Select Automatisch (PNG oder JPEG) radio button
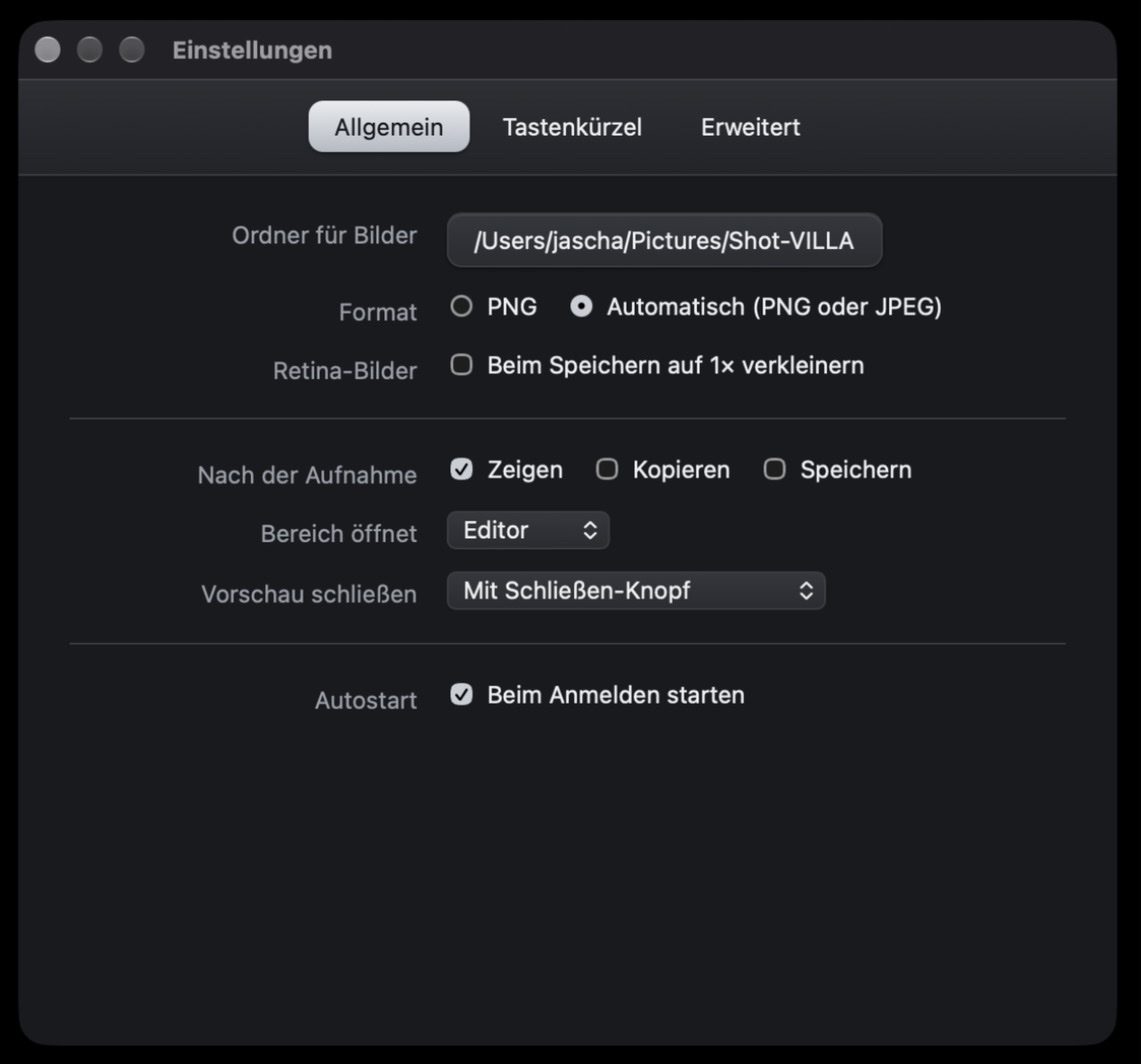 pyautogui.click(x=581, y=307)
